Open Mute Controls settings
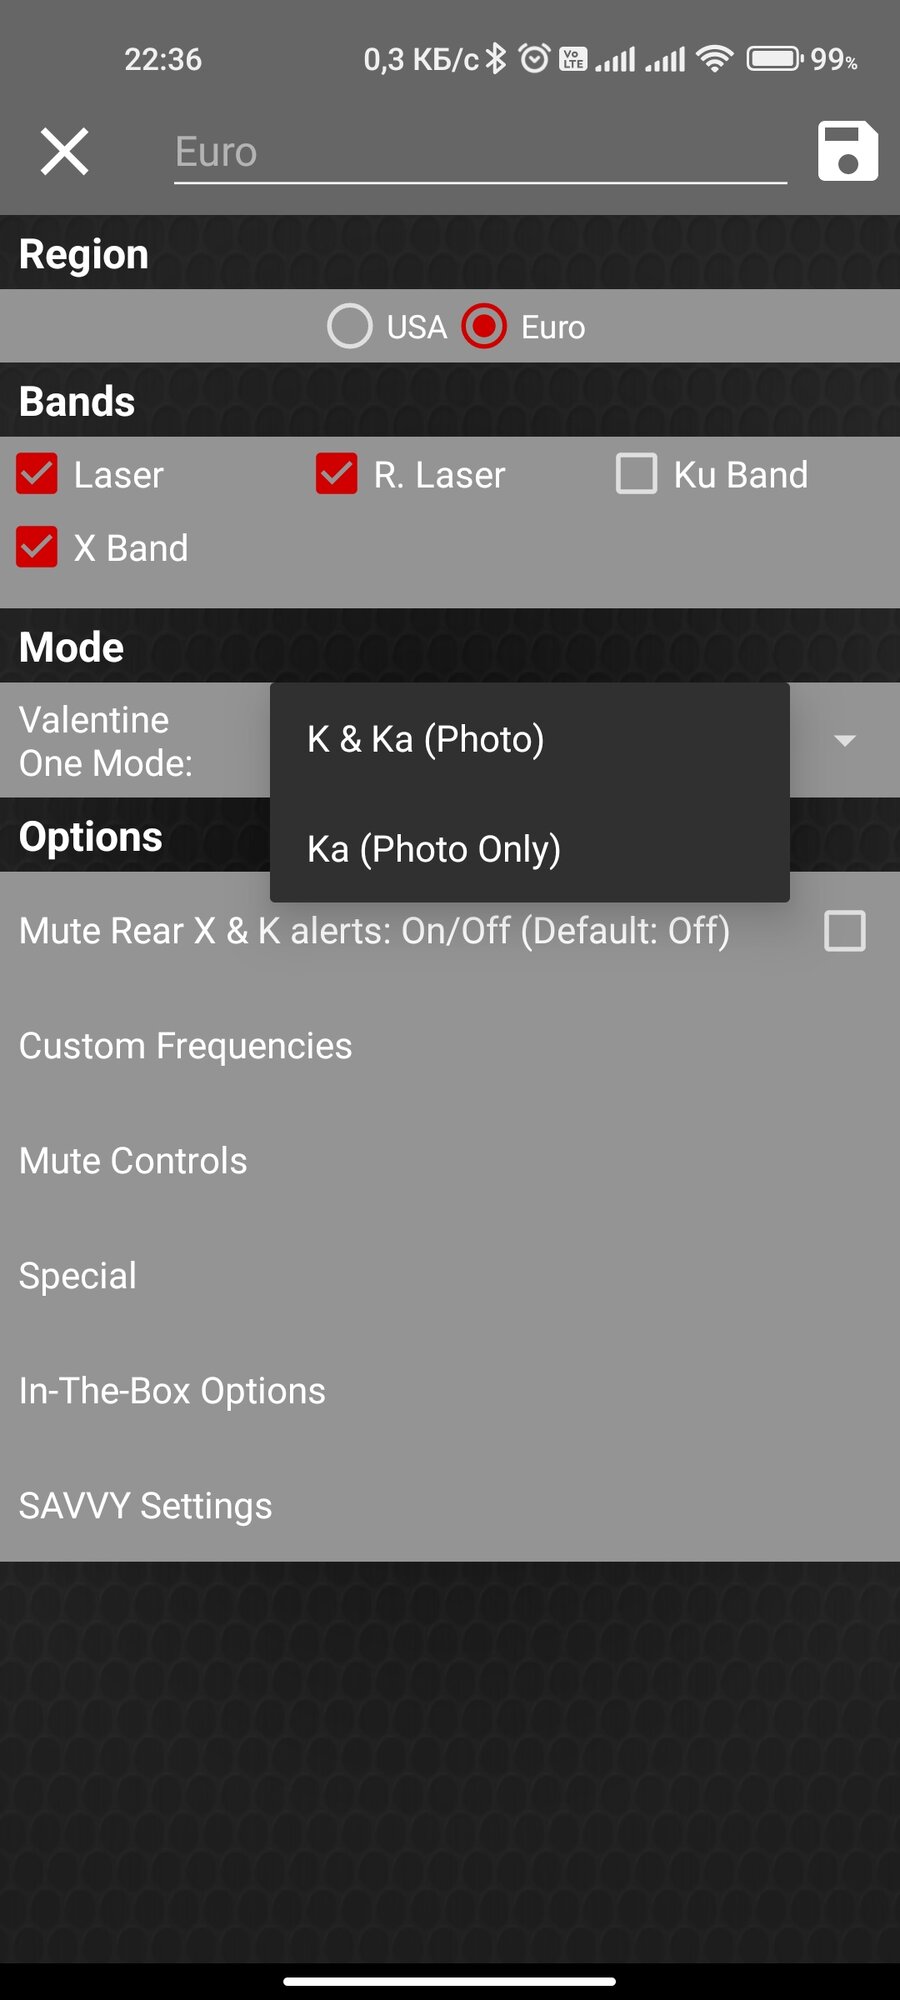Image resolution: width=900 pixels, height=2000 pixels. (x=133, y=1161)
